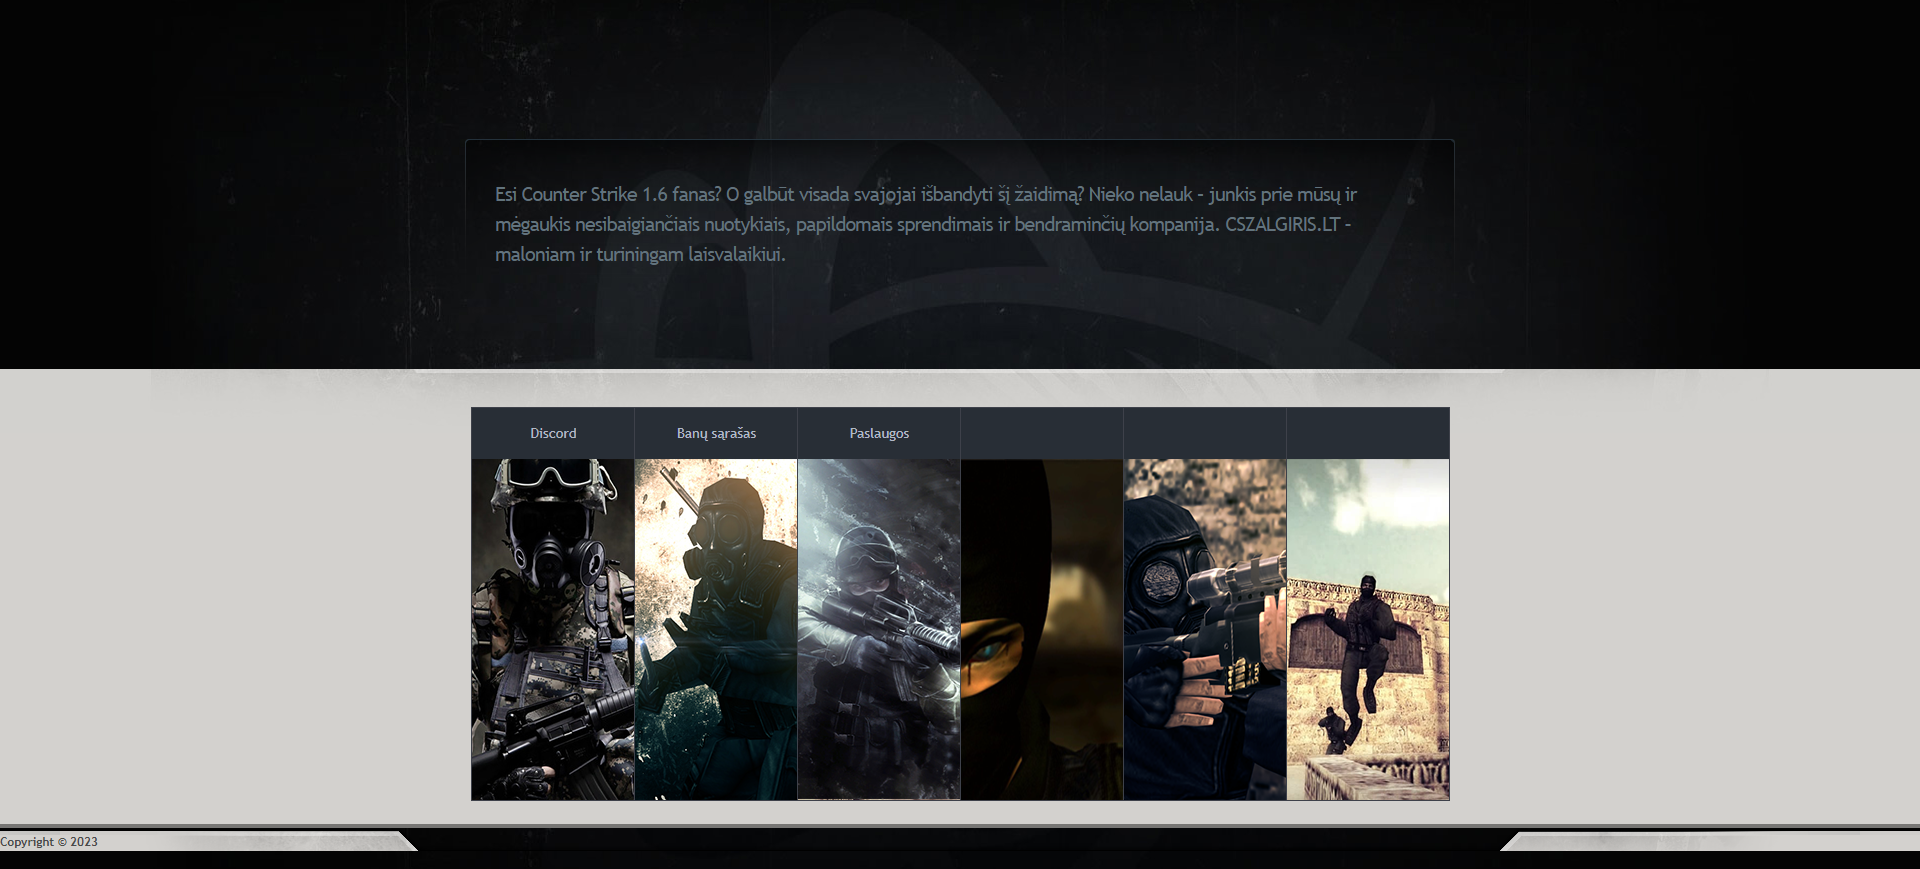This screenshot has width=1920, height=869.
Task: Click the gas-mask soldier image under Discord
Action: (x=553, y=629)
